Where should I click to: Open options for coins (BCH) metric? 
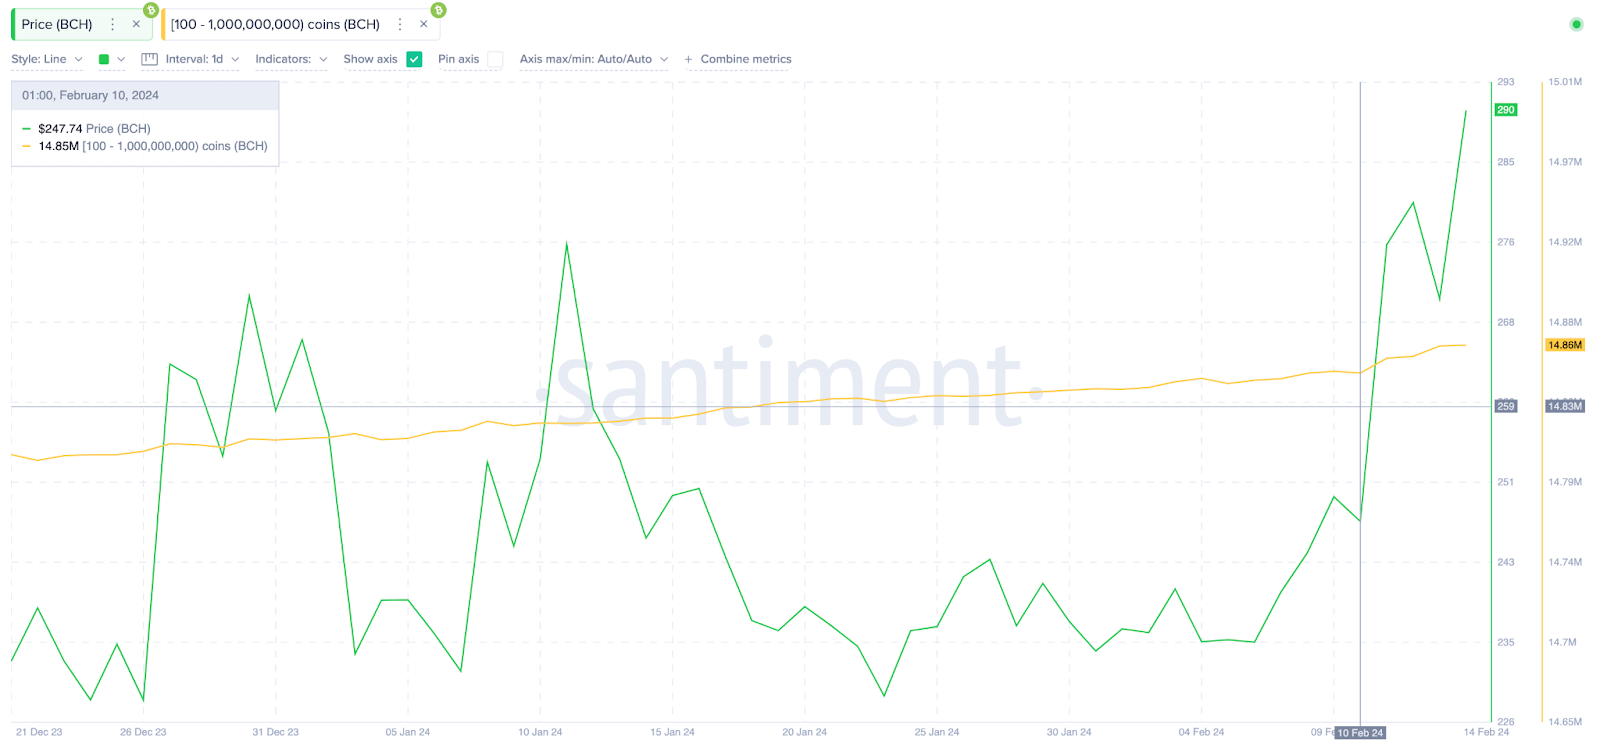click(x=400, y=24)
